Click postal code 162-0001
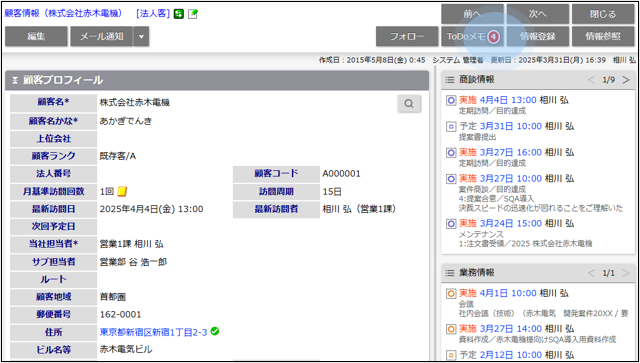 pos(120,315)
